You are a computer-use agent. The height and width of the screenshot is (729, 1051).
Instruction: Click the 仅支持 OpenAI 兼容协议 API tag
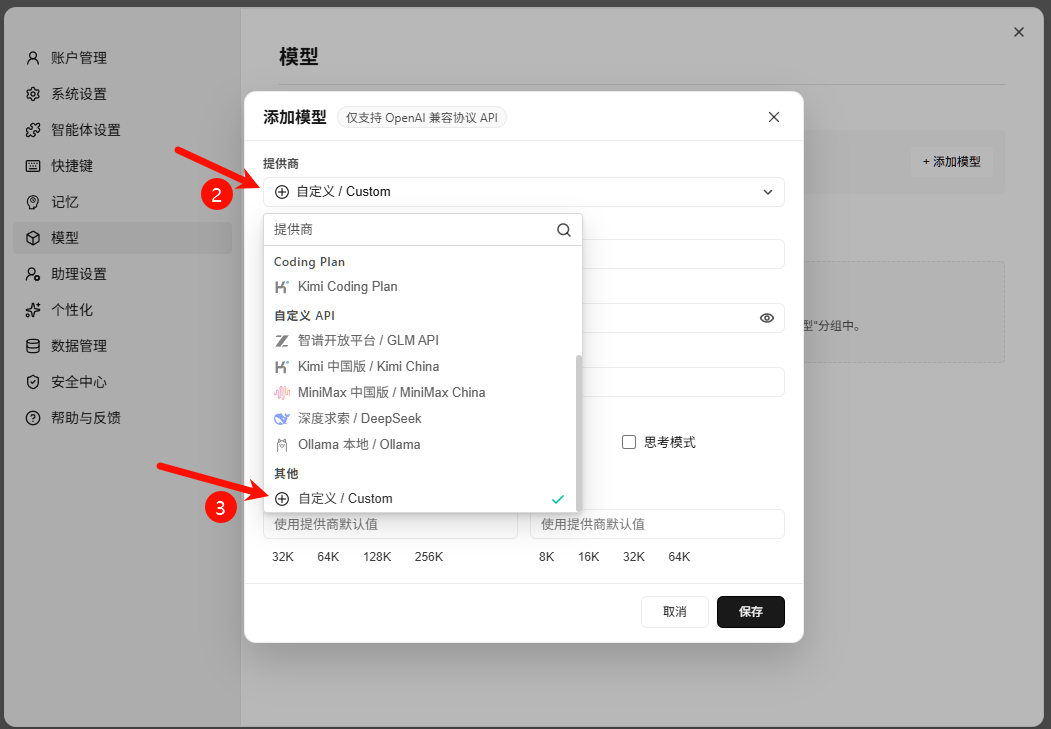(x=422, y=118)
